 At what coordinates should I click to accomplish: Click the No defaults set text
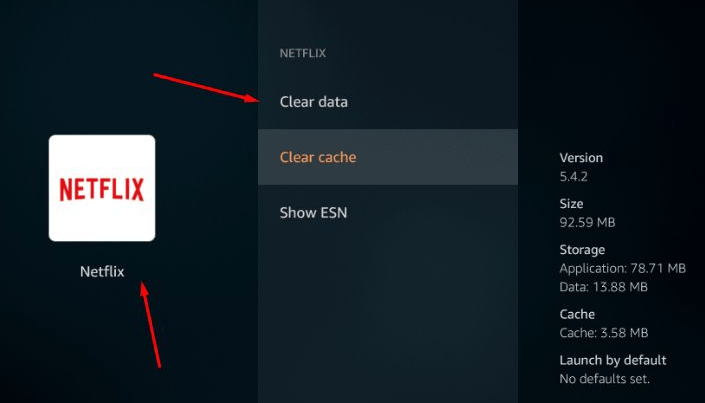[x=604, y=379]
